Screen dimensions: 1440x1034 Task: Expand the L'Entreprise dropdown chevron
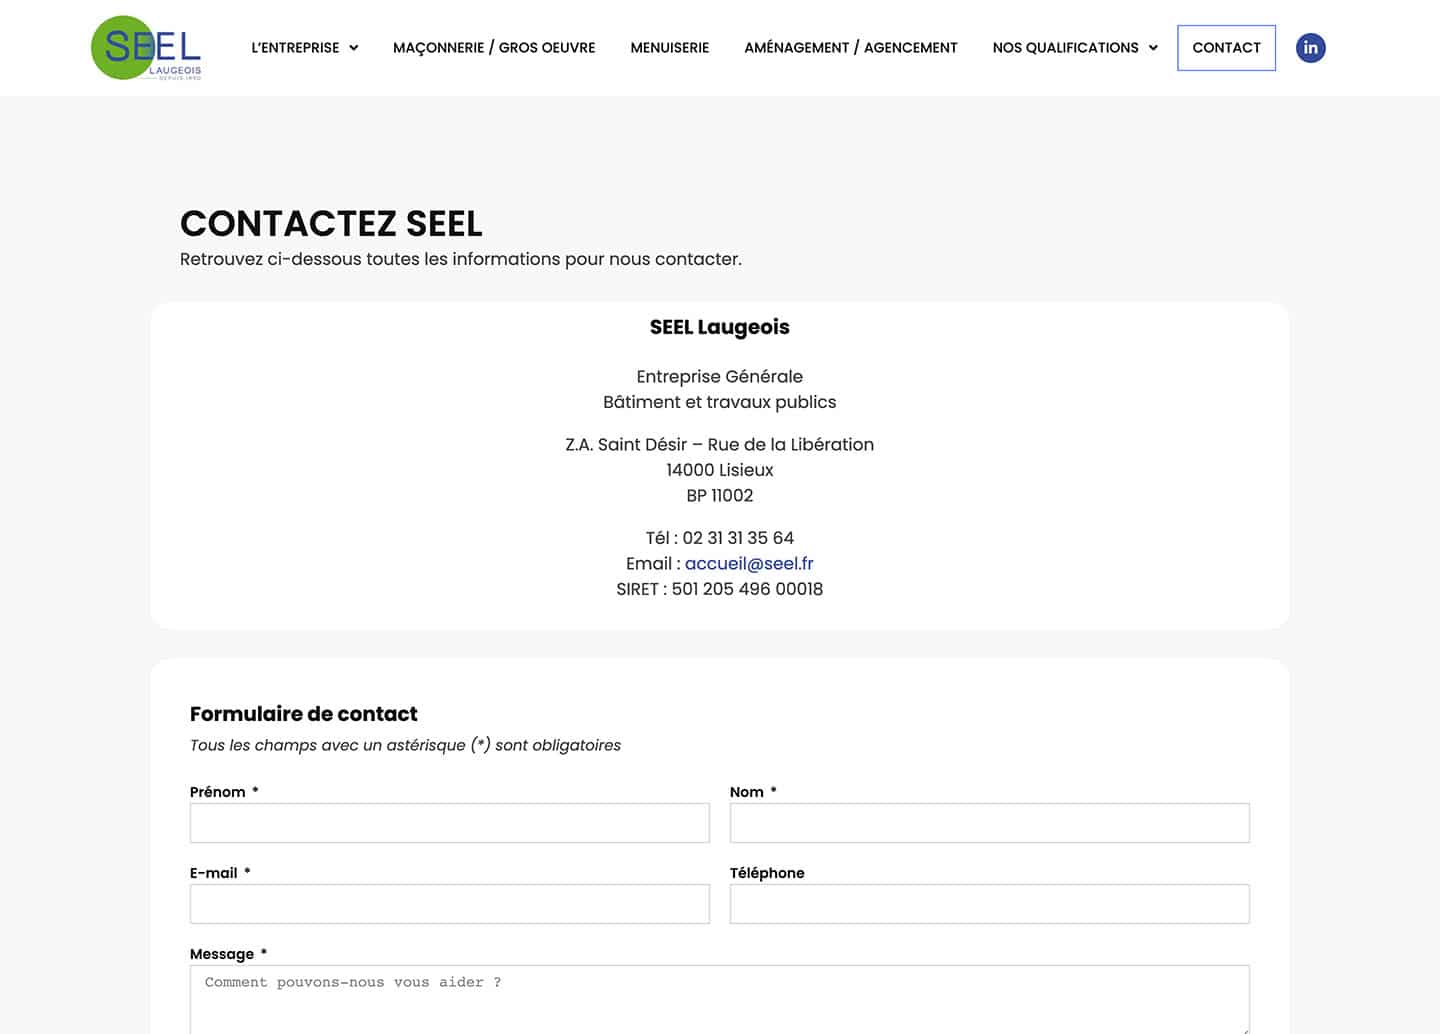click(353, 48)
